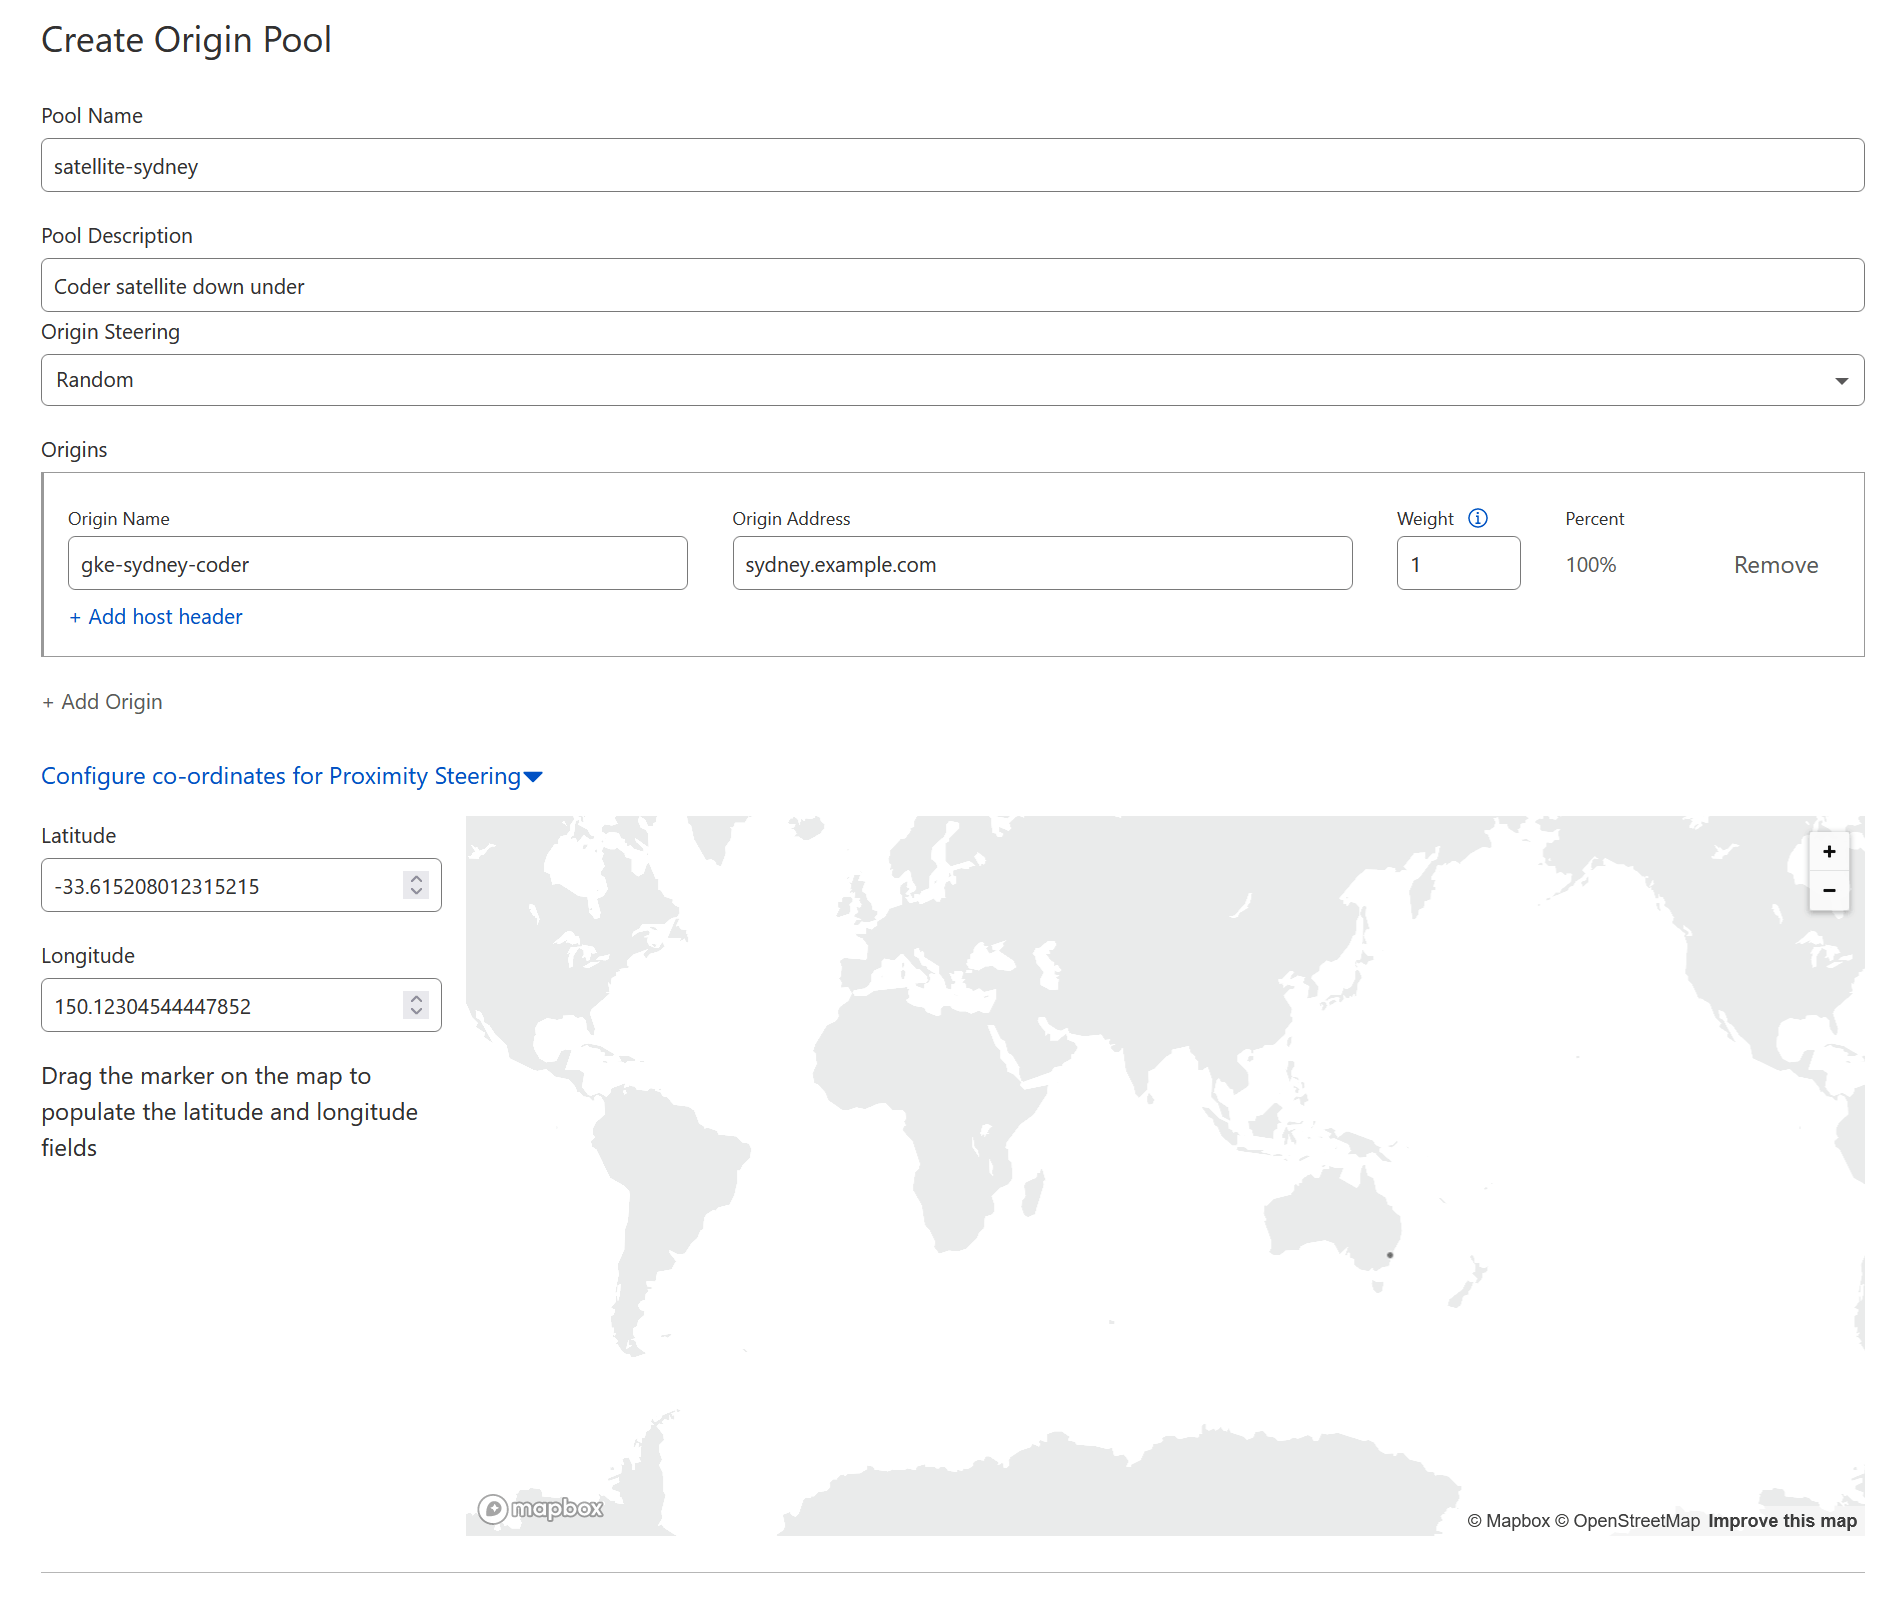This screenshot has height=1601, width=1903.
Task: Open the Origin Steering dropdown
Action: coord(951,380)
